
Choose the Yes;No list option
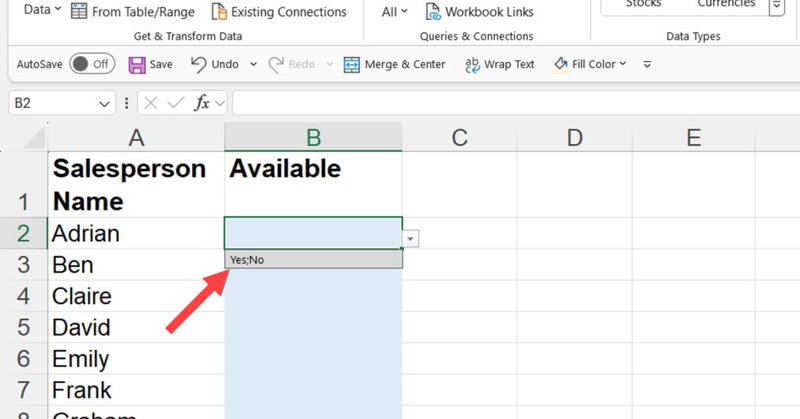point(313,259)
